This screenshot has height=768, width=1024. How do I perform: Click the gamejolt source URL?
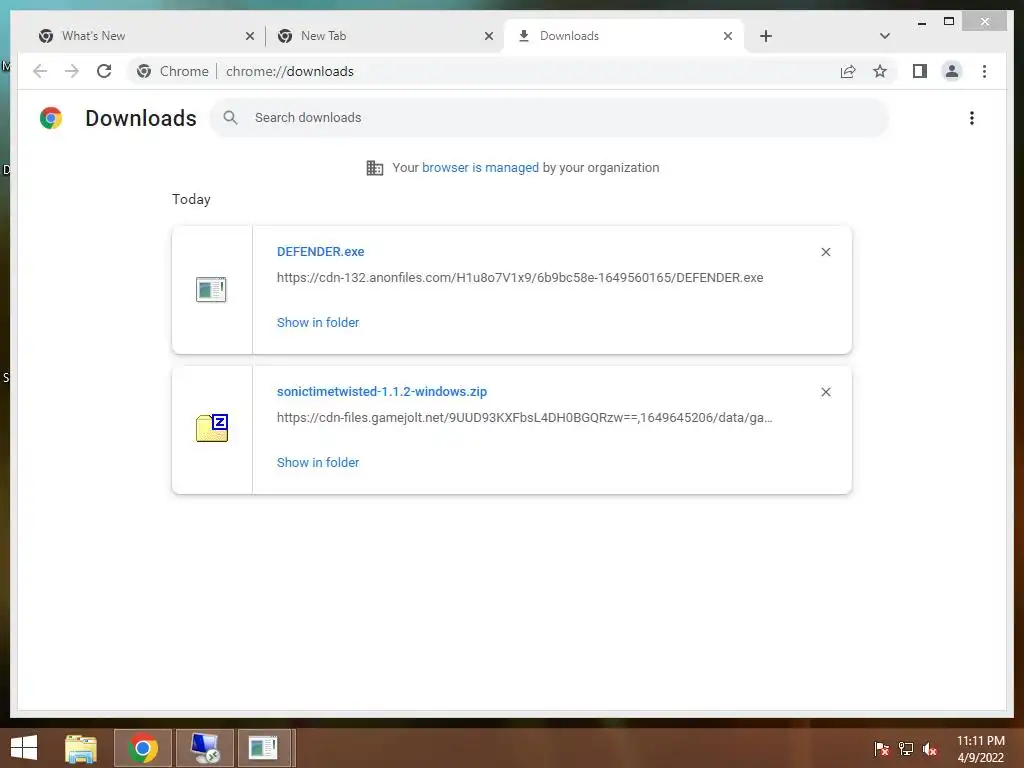point(524,417)
